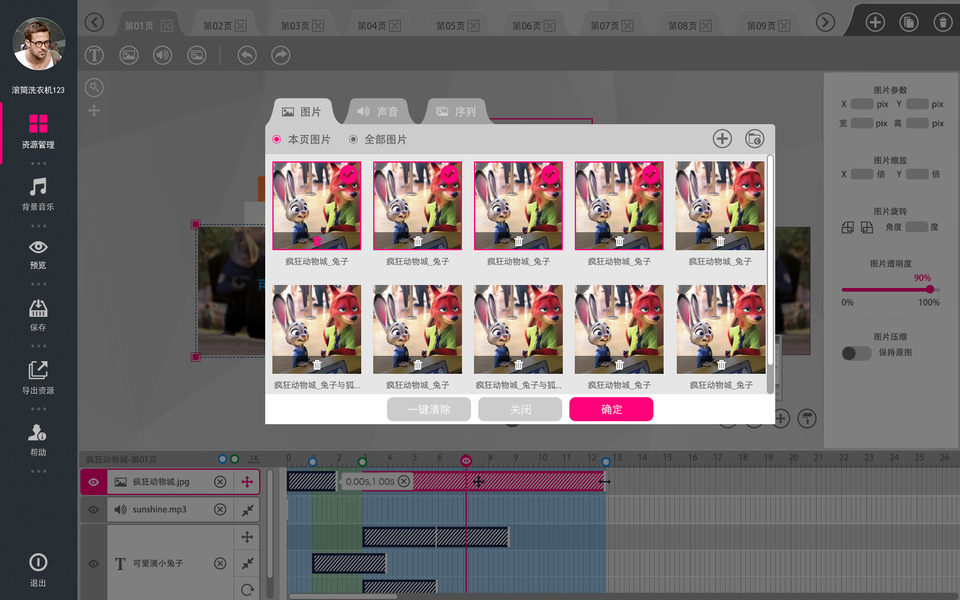The width and height of the screenshot is (960, 600).
Task: Click the 确定 confirm button
Action: (x=611, y=409)
